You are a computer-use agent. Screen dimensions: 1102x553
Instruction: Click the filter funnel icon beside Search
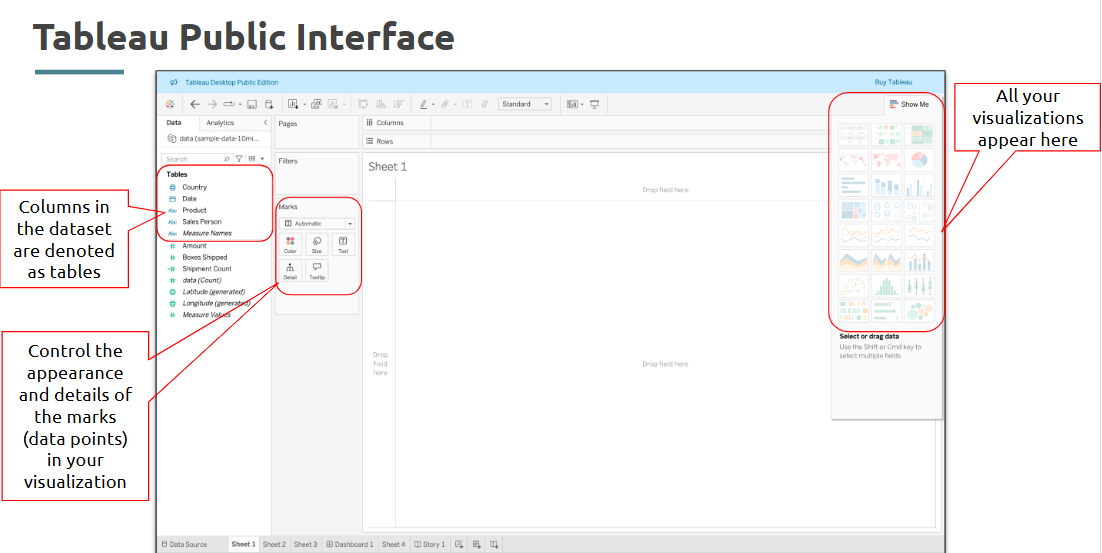(x=239, y=159)
